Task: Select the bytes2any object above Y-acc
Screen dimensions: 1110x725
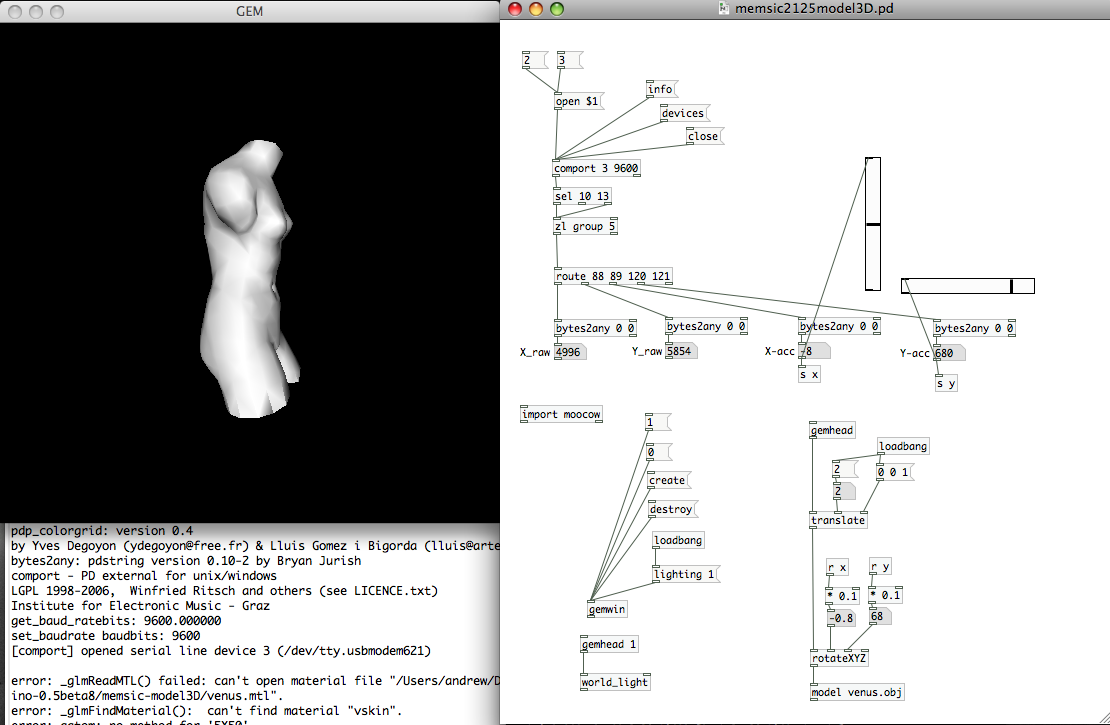Action: (975, 328)
